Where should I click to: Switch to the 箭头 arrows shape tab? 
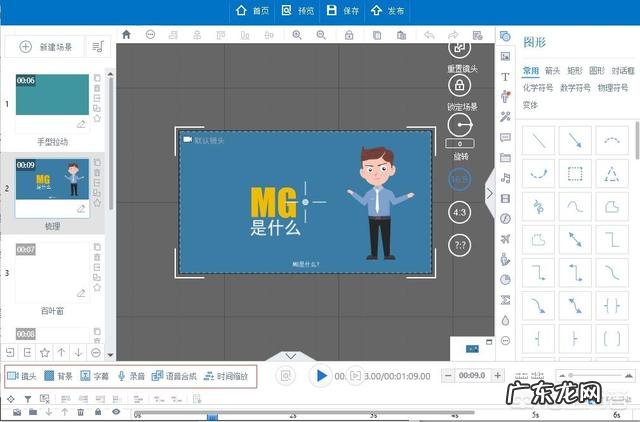tap(552, 71)
